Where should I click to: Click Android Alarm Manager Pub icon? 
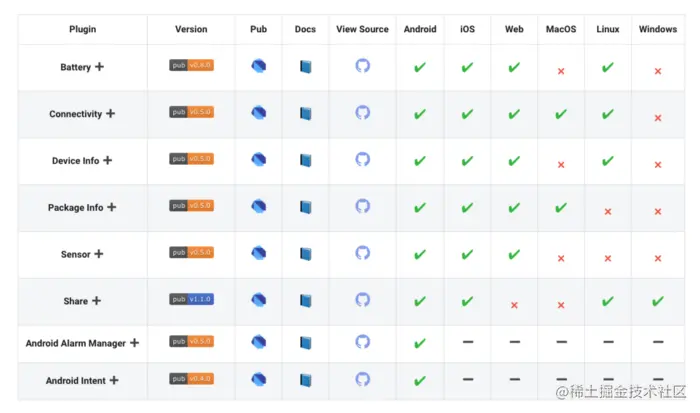click(x=259, y=342)
